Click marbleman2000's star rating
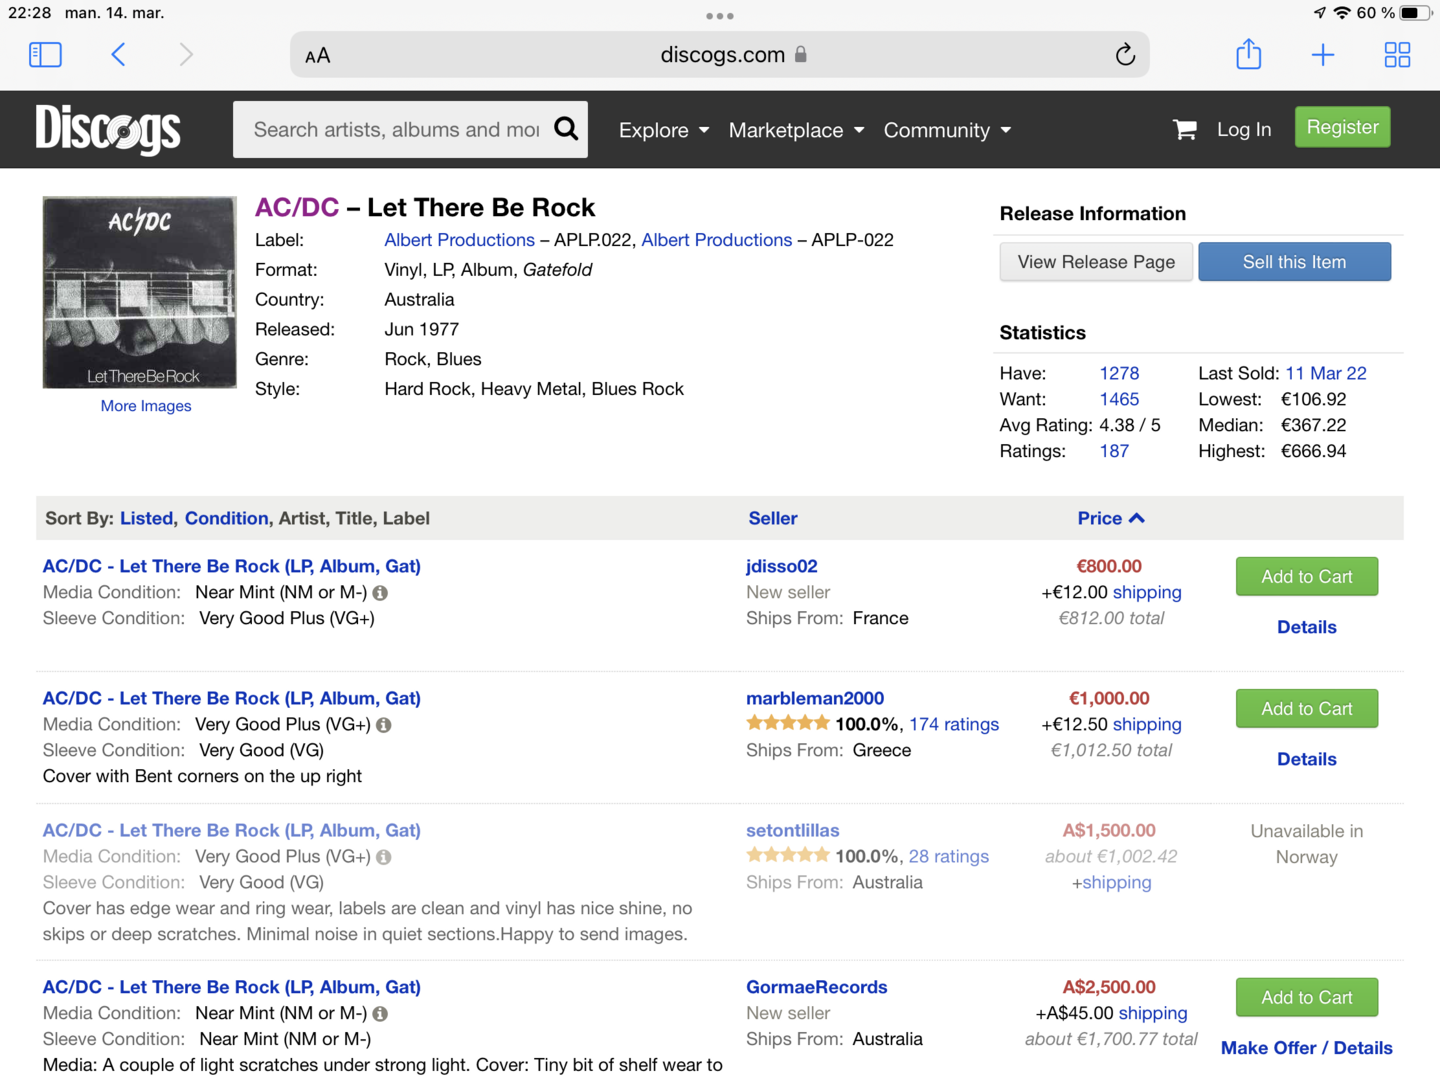The image size is (1440, 1080). click(788, 723)
